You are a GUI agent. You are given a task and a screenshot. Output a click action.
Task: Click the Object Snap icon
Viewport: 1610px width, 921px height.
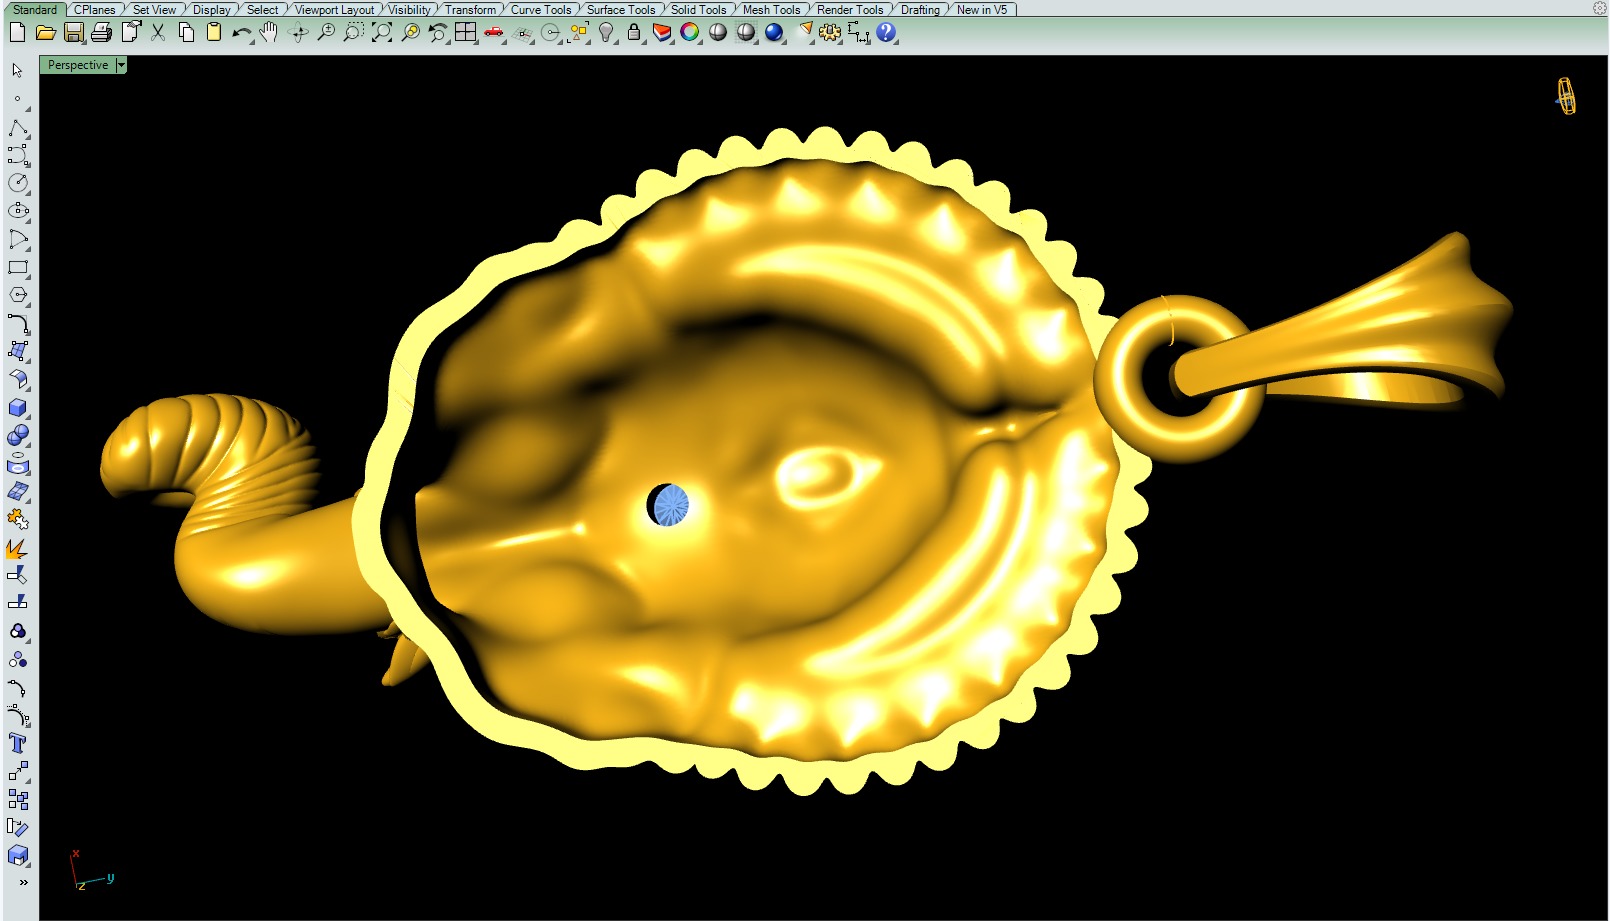[x=550, y=32]
